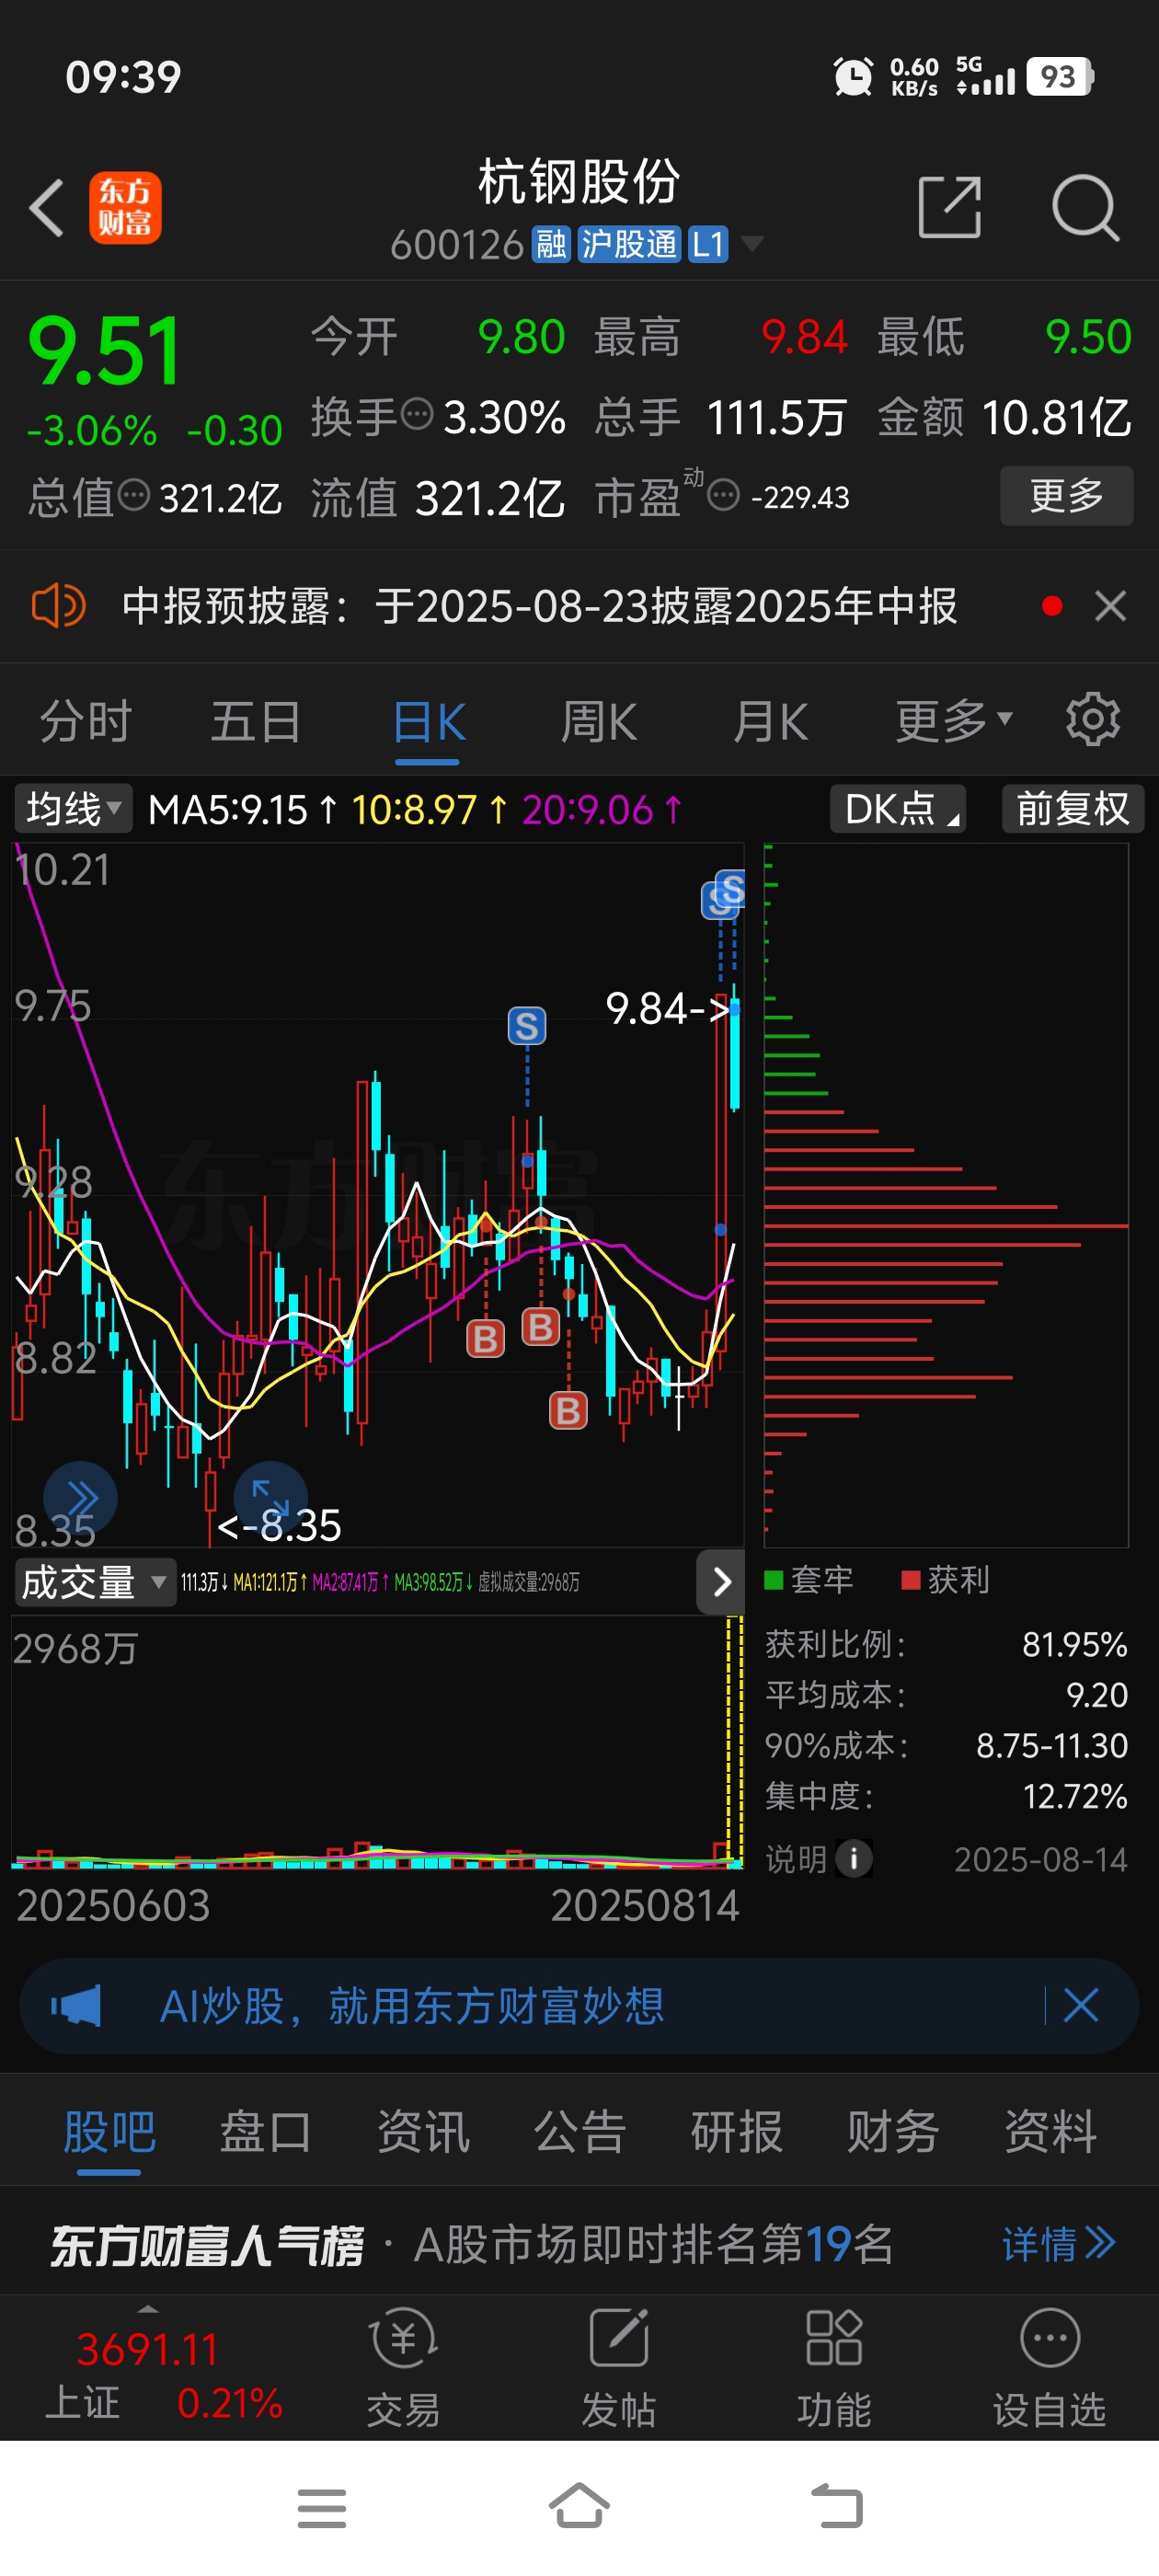Open the 资料 tab
1159x2576 pixels.
tap(1050, 2131)
